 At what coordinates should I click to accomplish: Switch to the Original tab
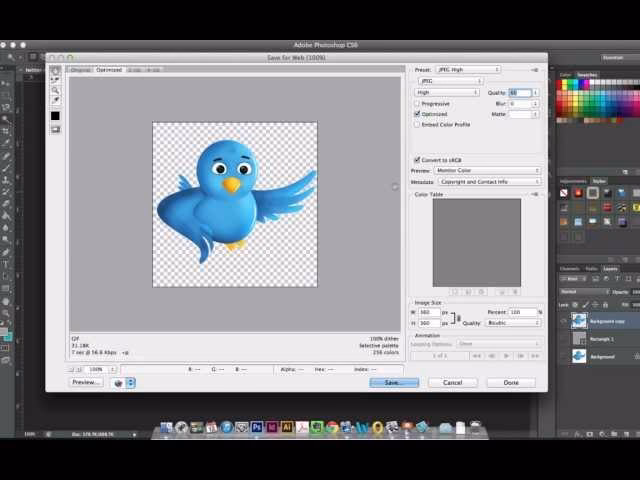pyautogui.click(x=80, y=70)
